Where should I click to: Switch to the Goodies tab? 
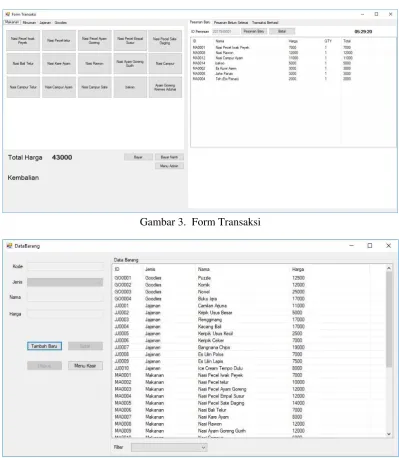pyautogui.click(x=61, y=22)
